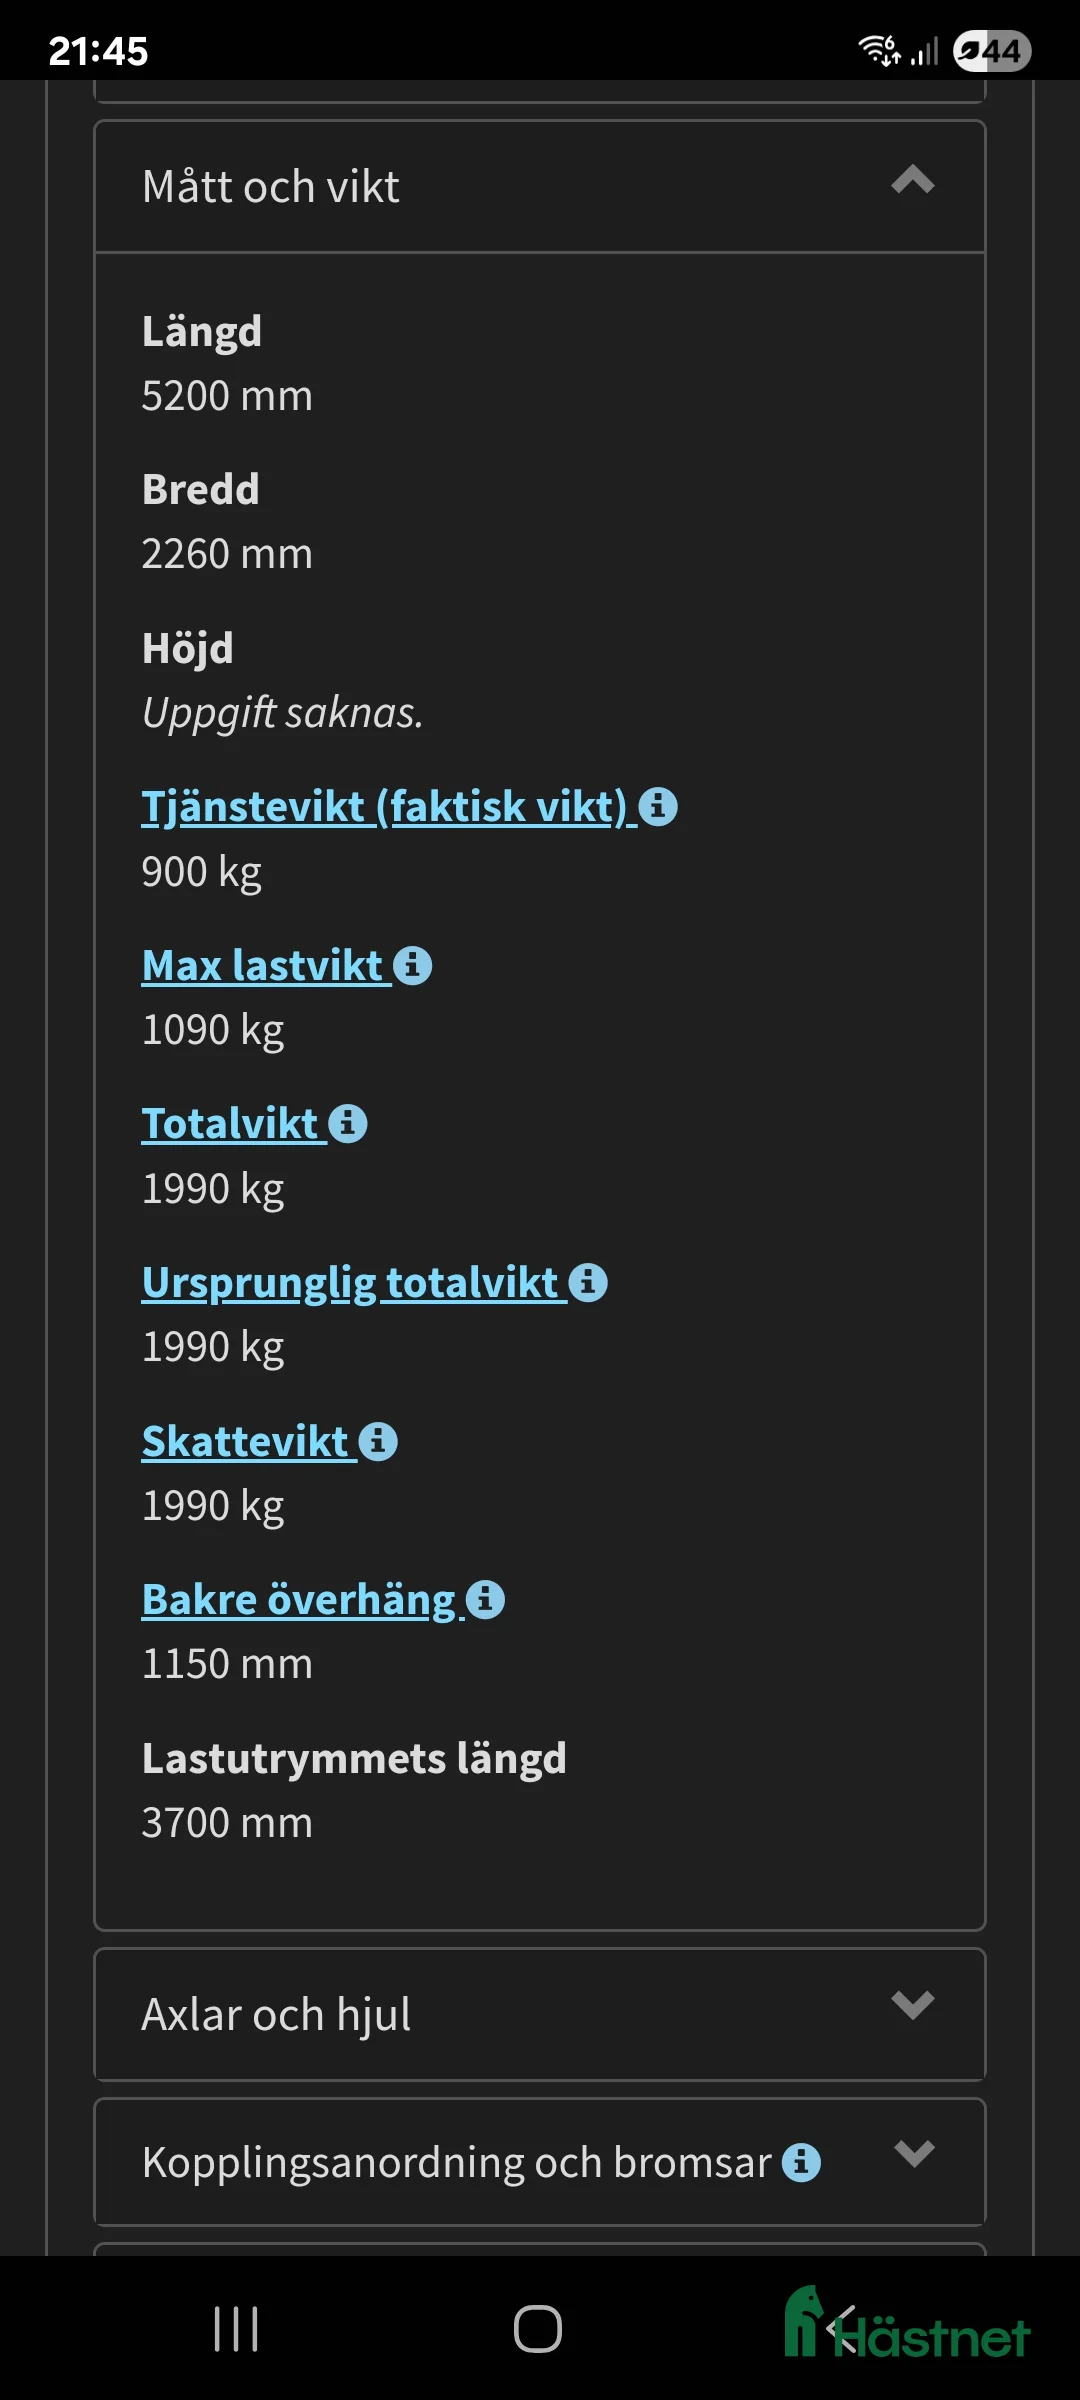
Task: Open the Tjänstevikt info icon
Action: coord(660,807)
